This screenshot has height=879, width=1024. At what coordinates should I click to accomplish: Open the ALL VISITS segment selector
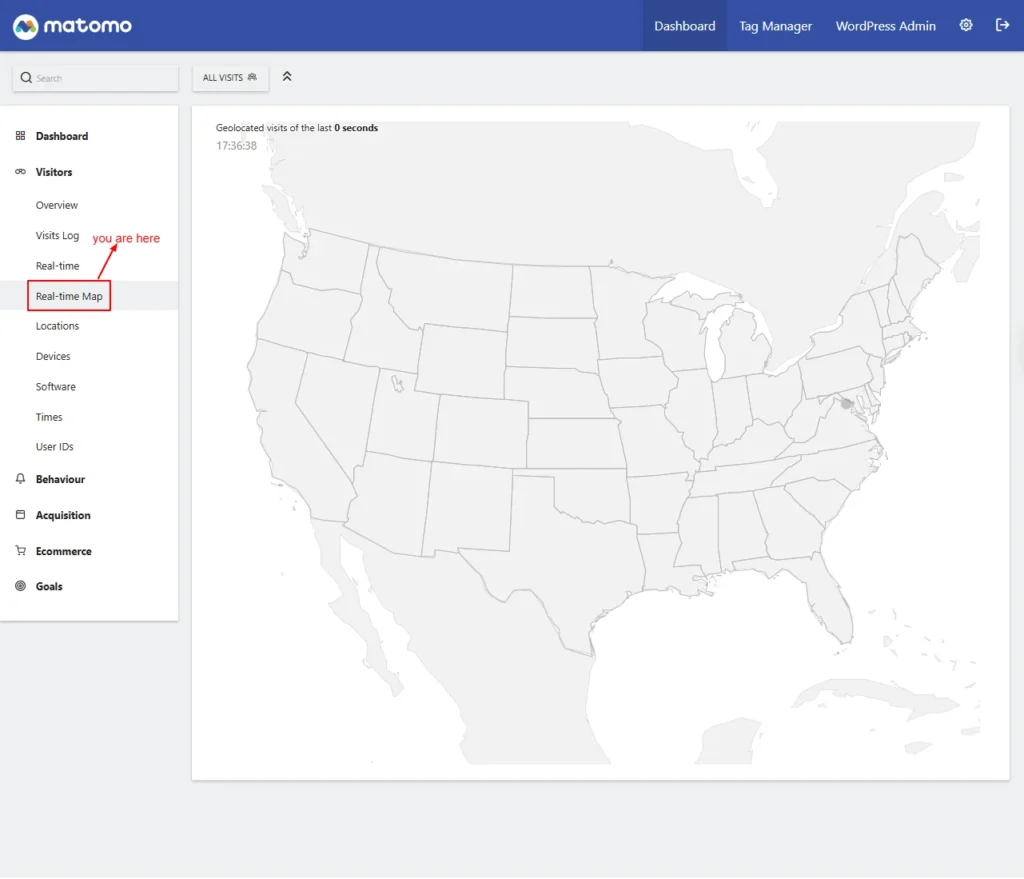tap(230, 78)
